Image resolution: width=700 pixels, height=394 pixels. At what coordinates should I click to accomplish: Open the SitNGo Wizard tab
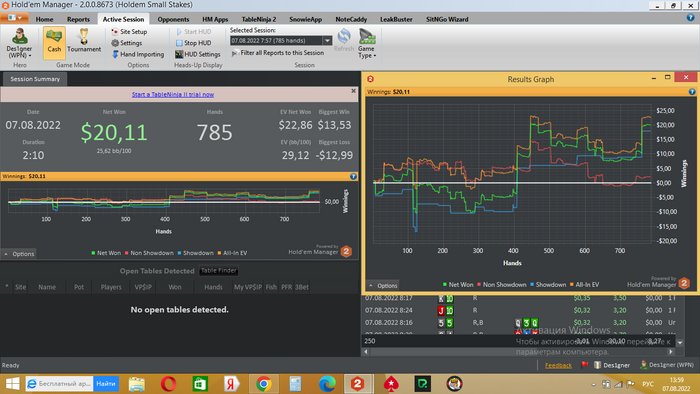click(x=447, y=19)
